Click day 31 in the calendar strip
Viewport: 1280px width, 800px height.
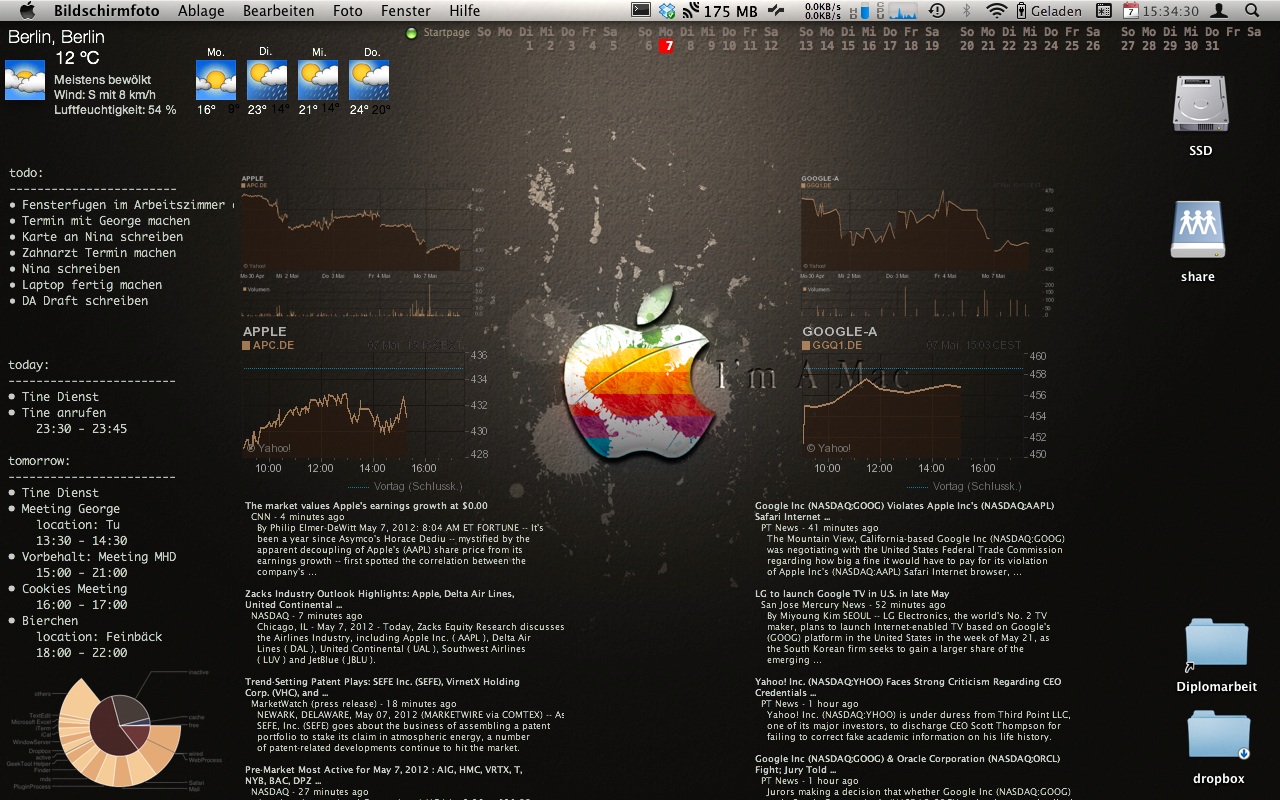click(x=1213, y=46)
